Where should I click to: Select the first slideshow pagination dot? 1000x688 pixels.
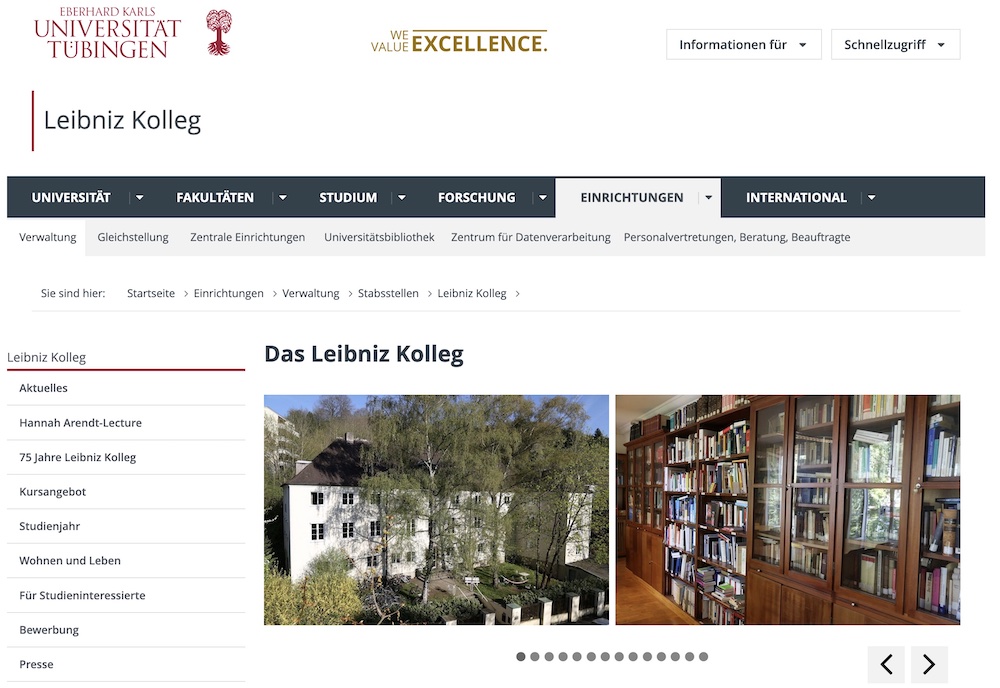521,657
